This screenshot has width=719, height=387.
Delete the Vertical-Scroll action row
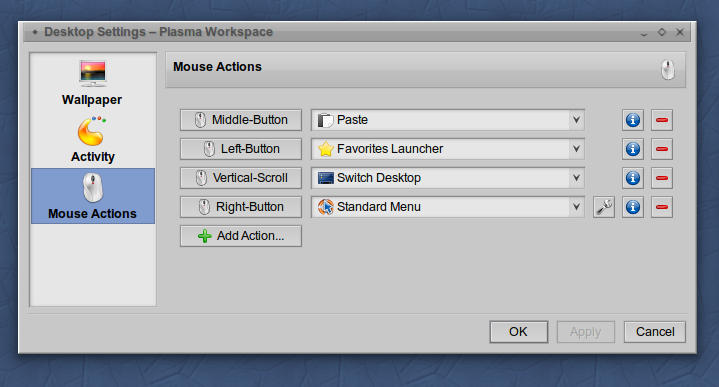[662, 178]
